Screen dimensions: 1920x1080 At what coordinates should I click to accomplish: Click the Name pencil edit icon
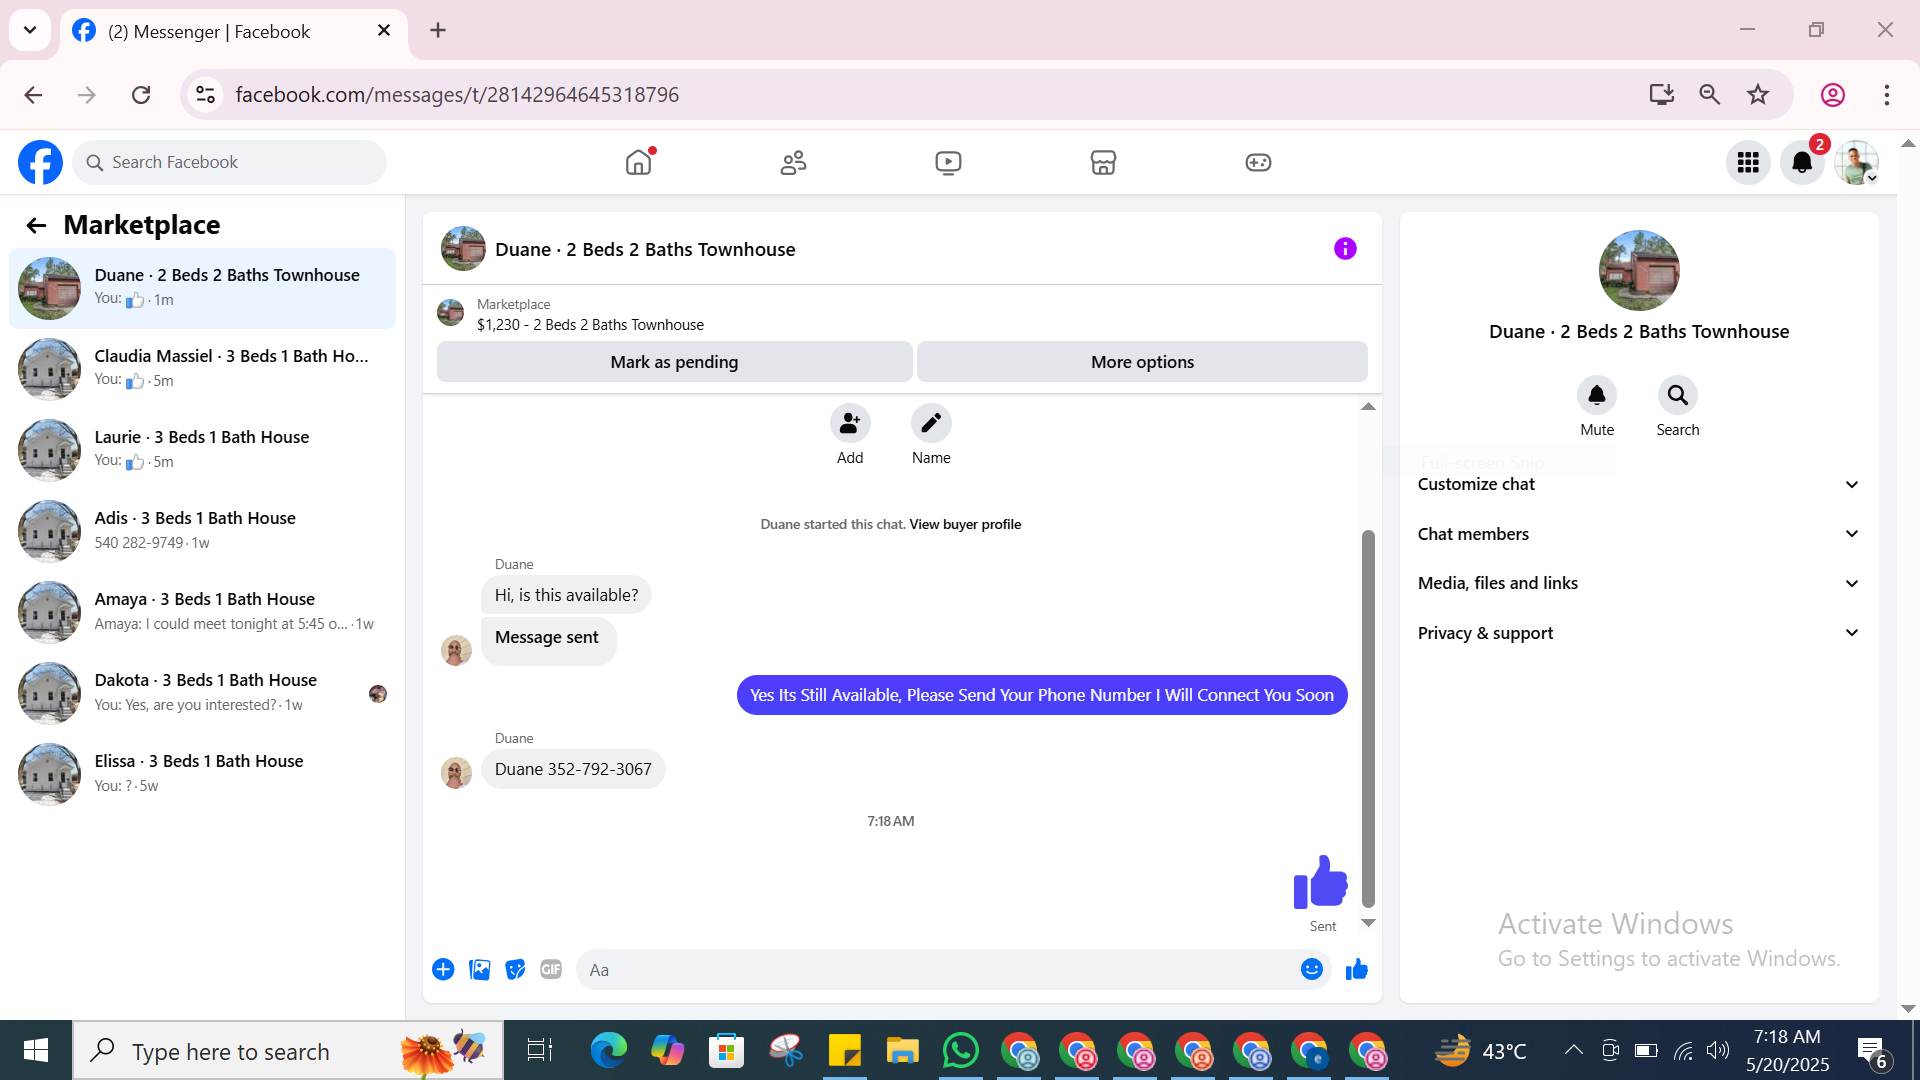(x=930, y=424)
